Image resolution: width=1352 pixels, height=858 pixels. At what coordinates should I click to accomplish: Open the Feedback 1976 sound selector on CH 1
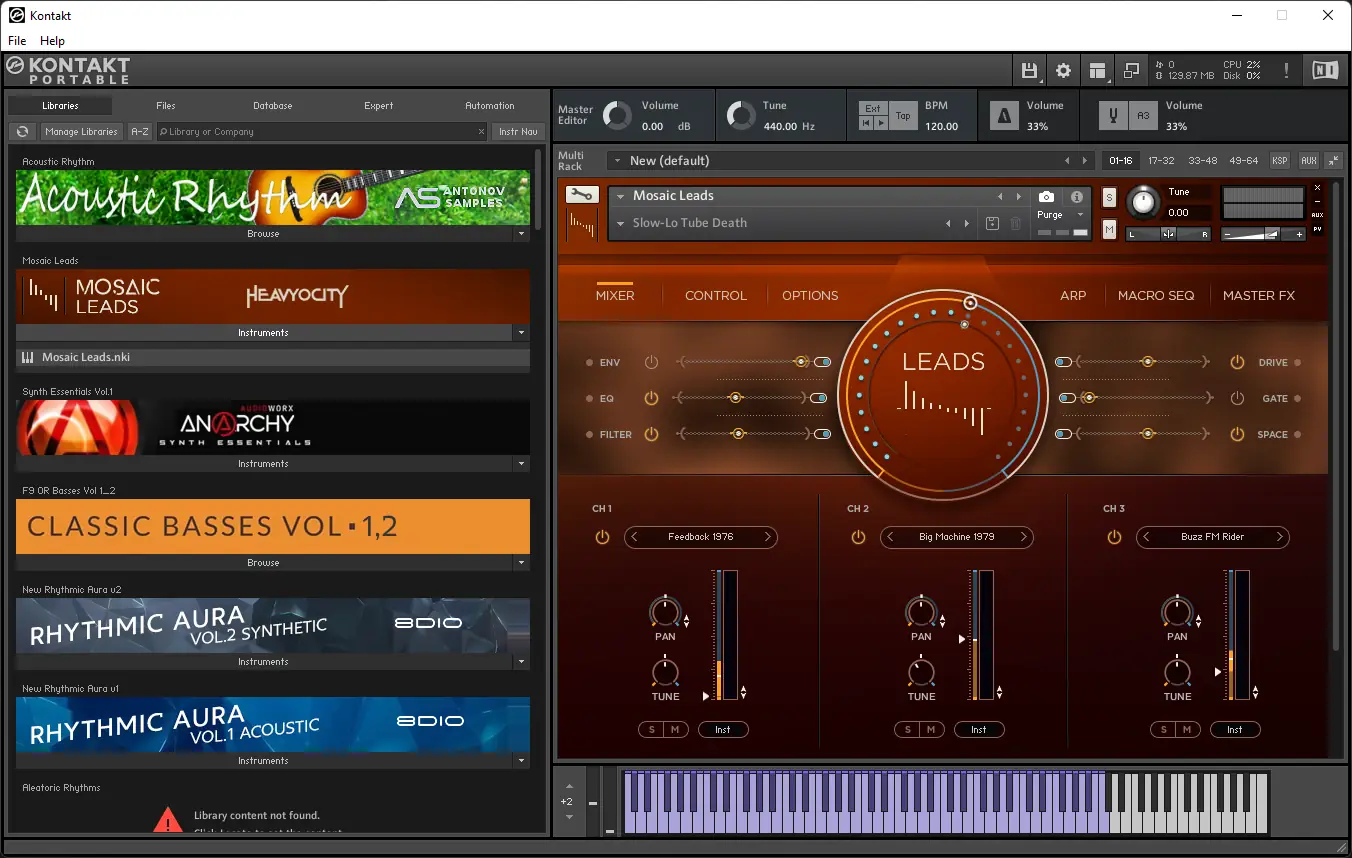click(700, 537)
